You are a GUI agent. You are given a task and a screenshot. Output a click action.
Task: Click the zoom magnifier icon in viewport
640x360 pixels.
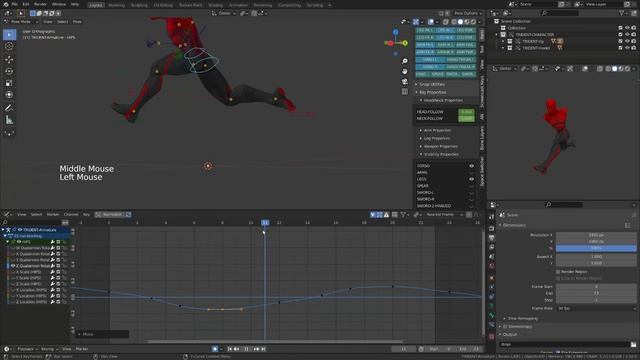(x=404, y=61)
